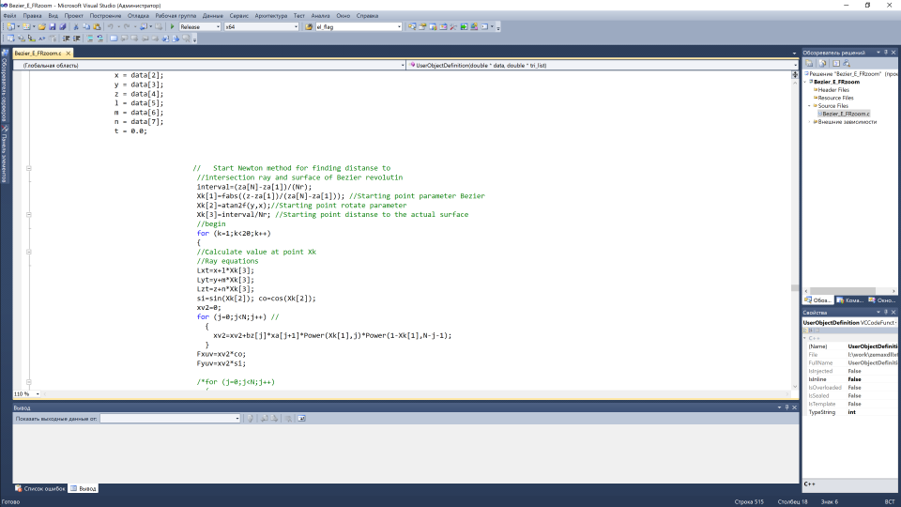Image resolution: width=901 pixels, height=507 pixels.
Task: Open the Команды tab under Solution Explorer
Action: pos(850,301)
